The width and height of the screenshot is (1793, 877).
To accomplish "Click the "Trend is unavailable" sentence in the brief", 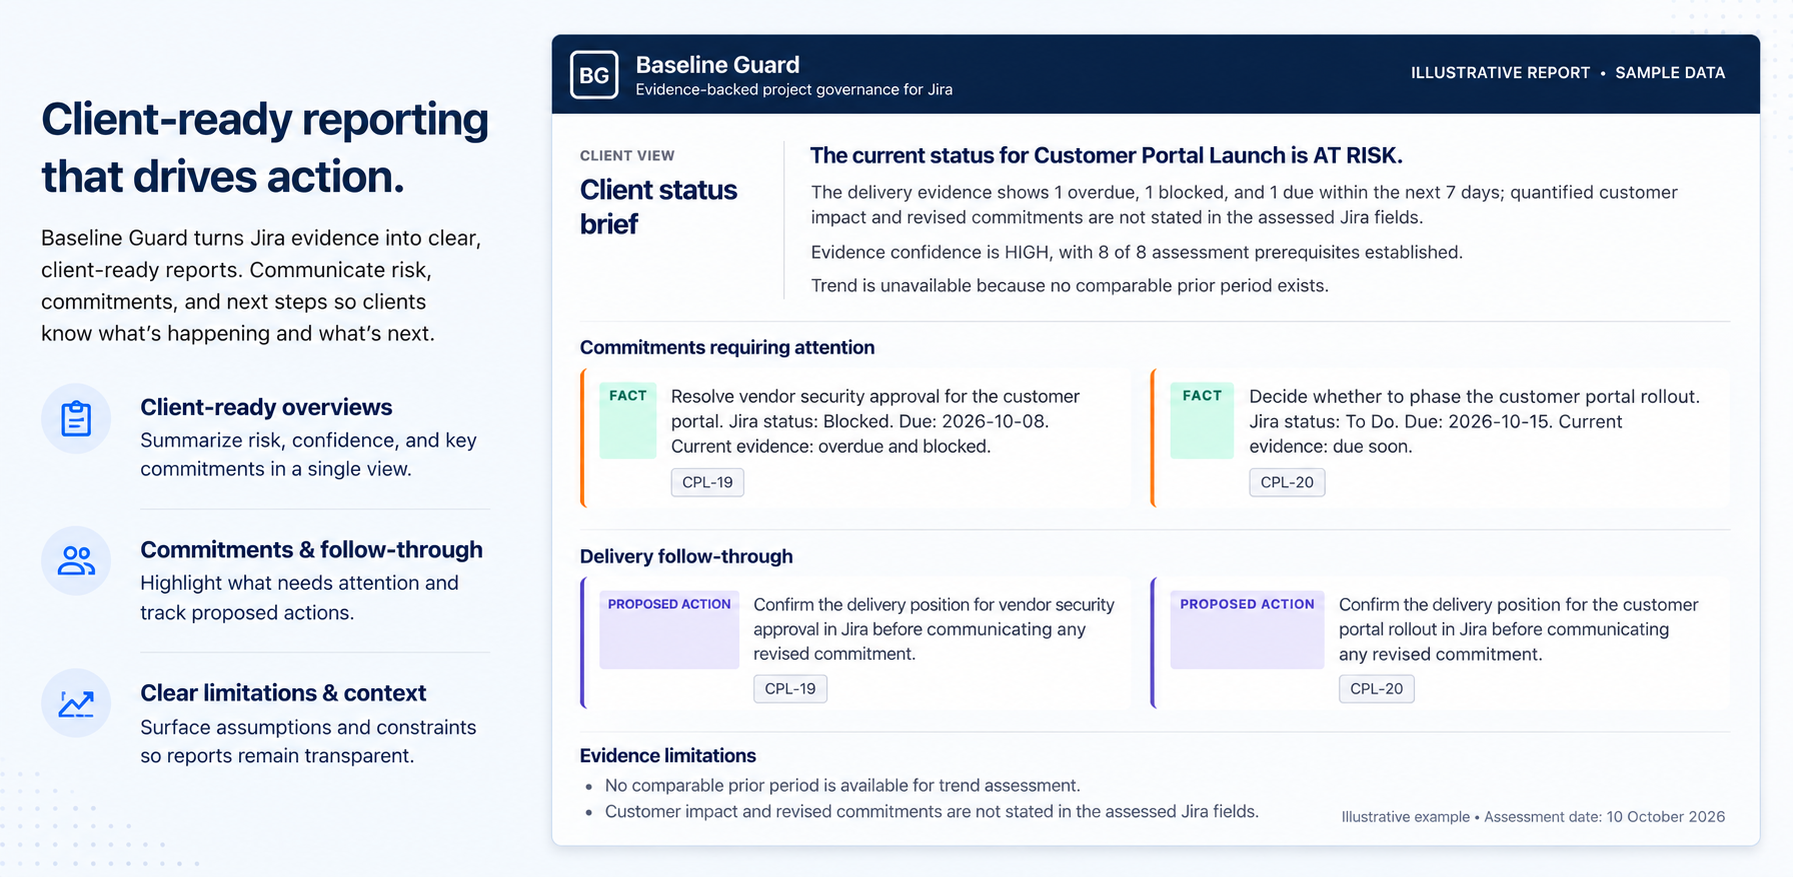I will (1070, 286).
